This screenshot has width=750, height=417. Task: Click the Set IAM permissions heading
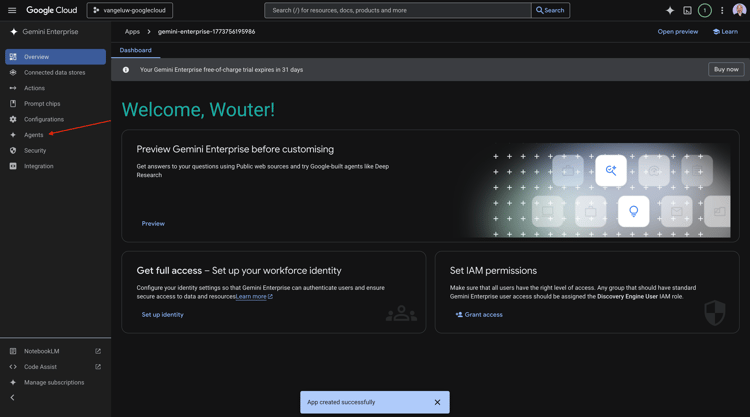pos(493,271)
